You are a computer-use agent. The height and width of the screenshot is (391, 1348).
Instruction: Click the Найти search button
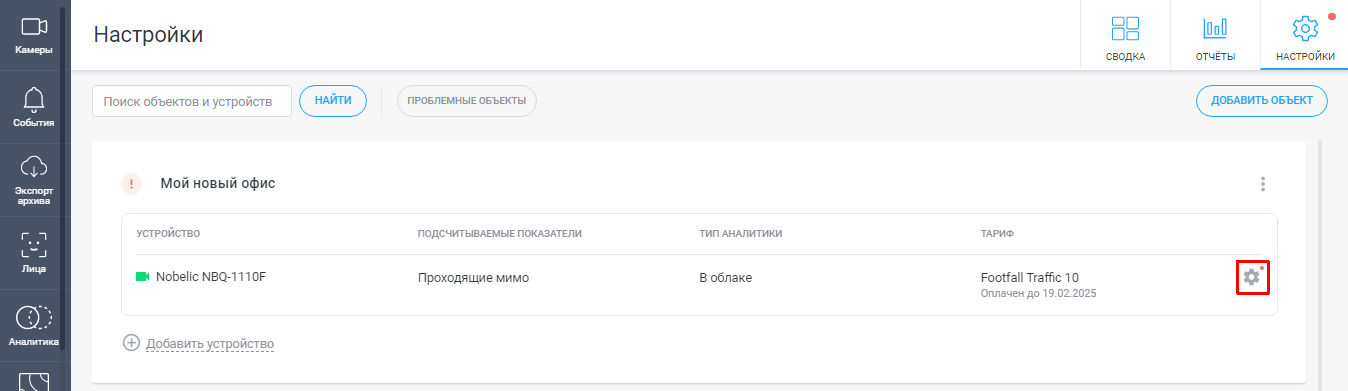click(x=333, y=101)
